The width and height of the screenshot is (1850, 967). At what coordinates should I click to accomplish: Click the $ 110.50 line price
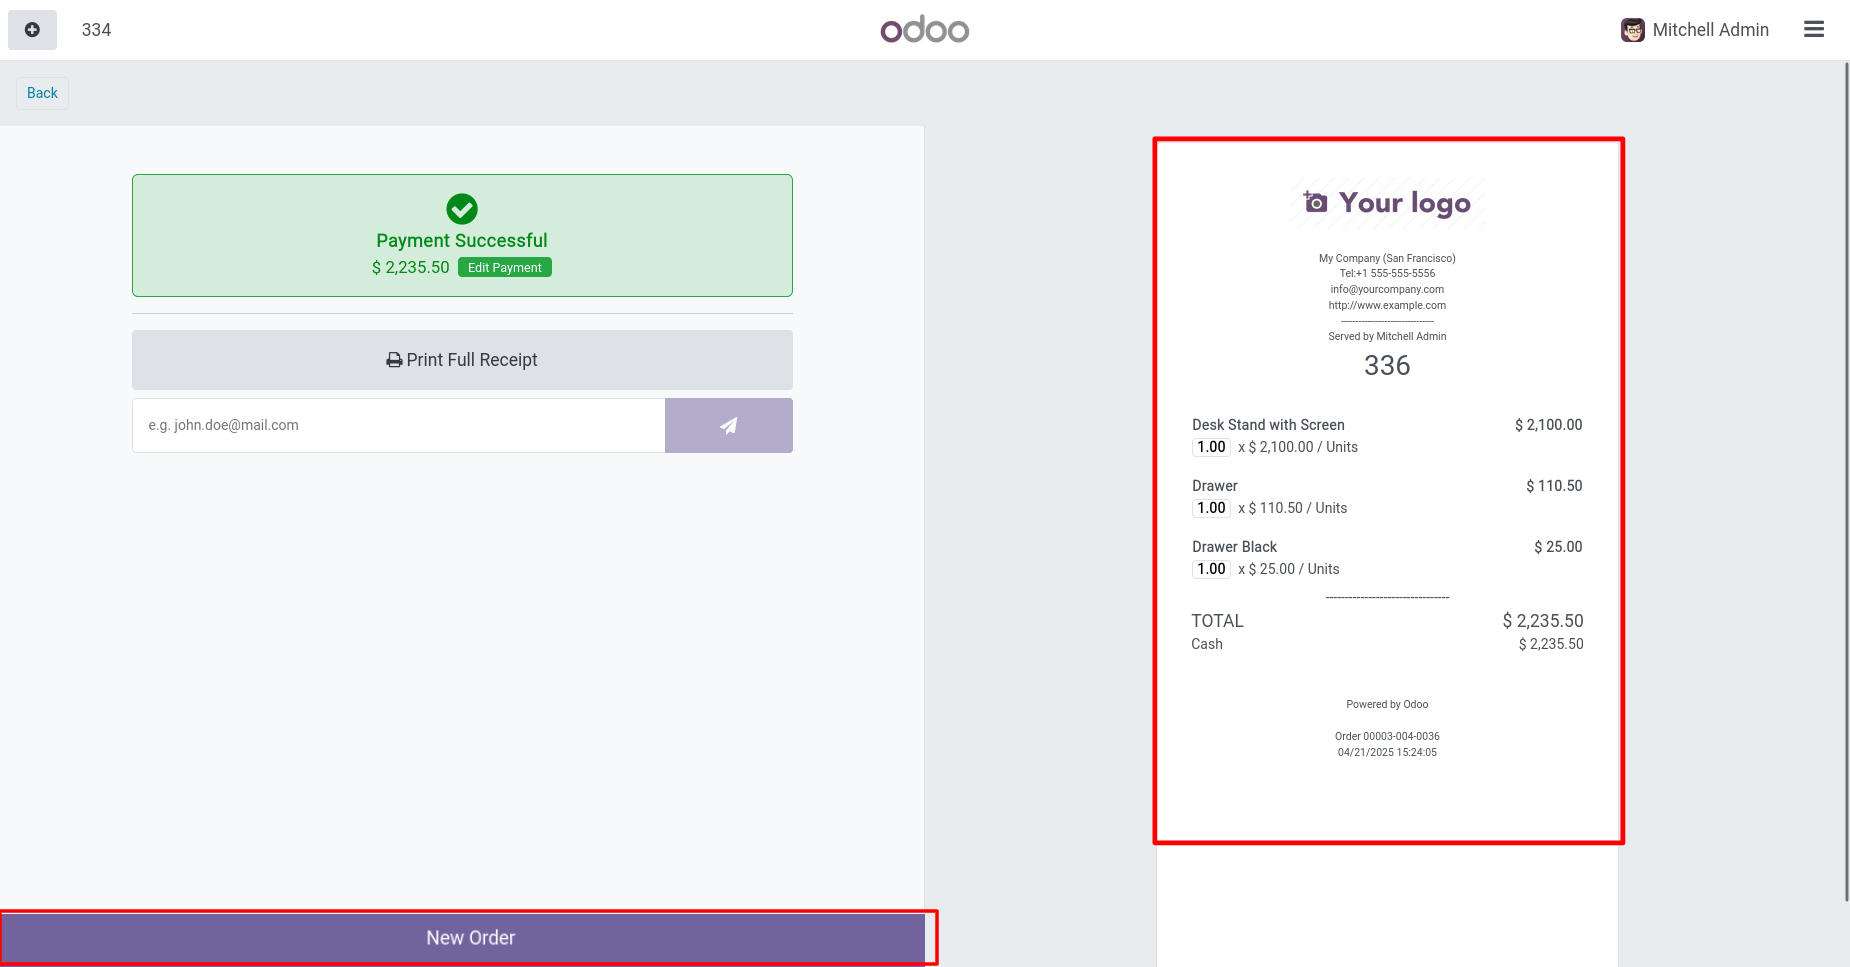[1554, 486]
